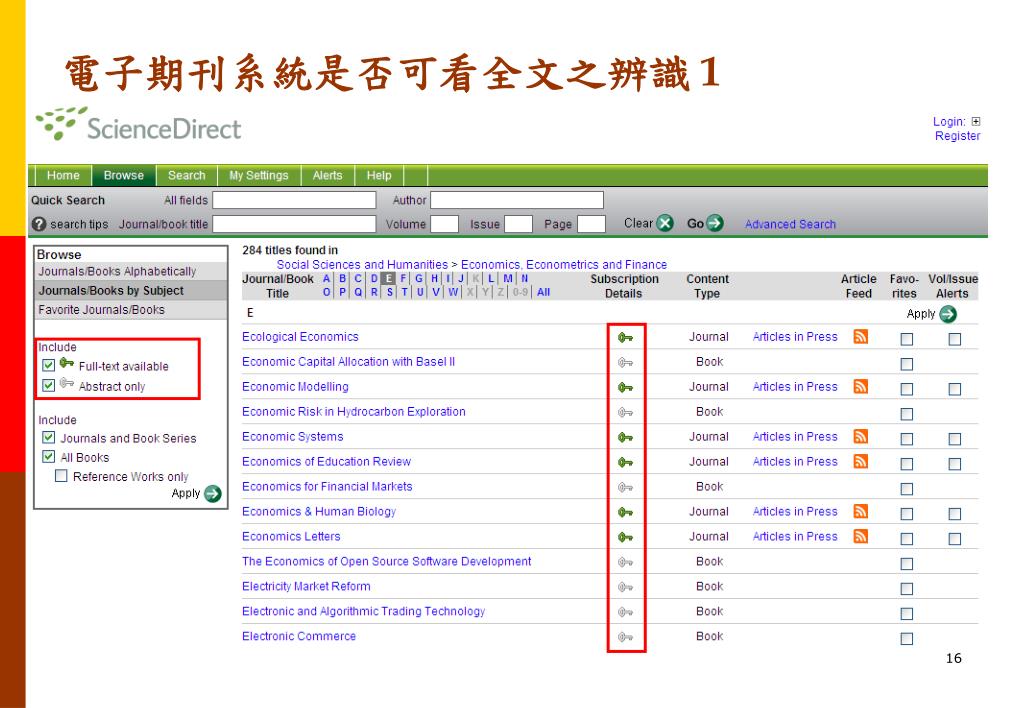Click the Journal/book title input
This screenshot has width=1023, height=708.
[x=294, y=224]
